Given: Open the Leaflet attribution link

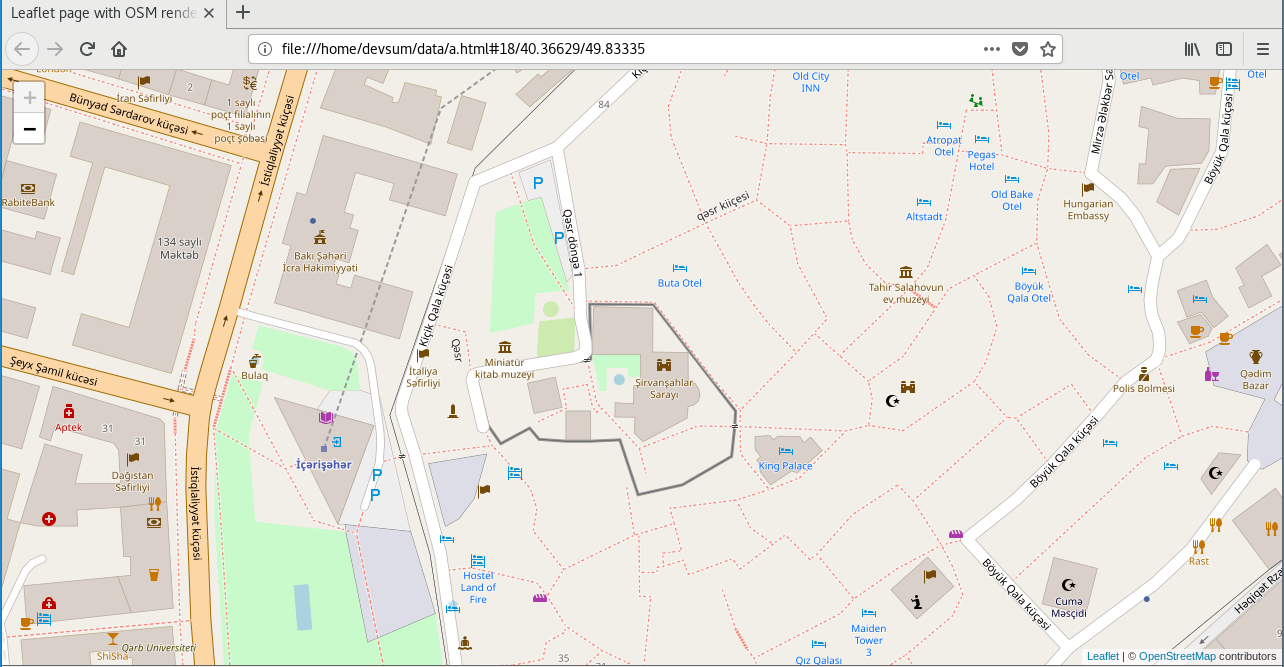Looking at the screenshot, I should point(1103,656).
